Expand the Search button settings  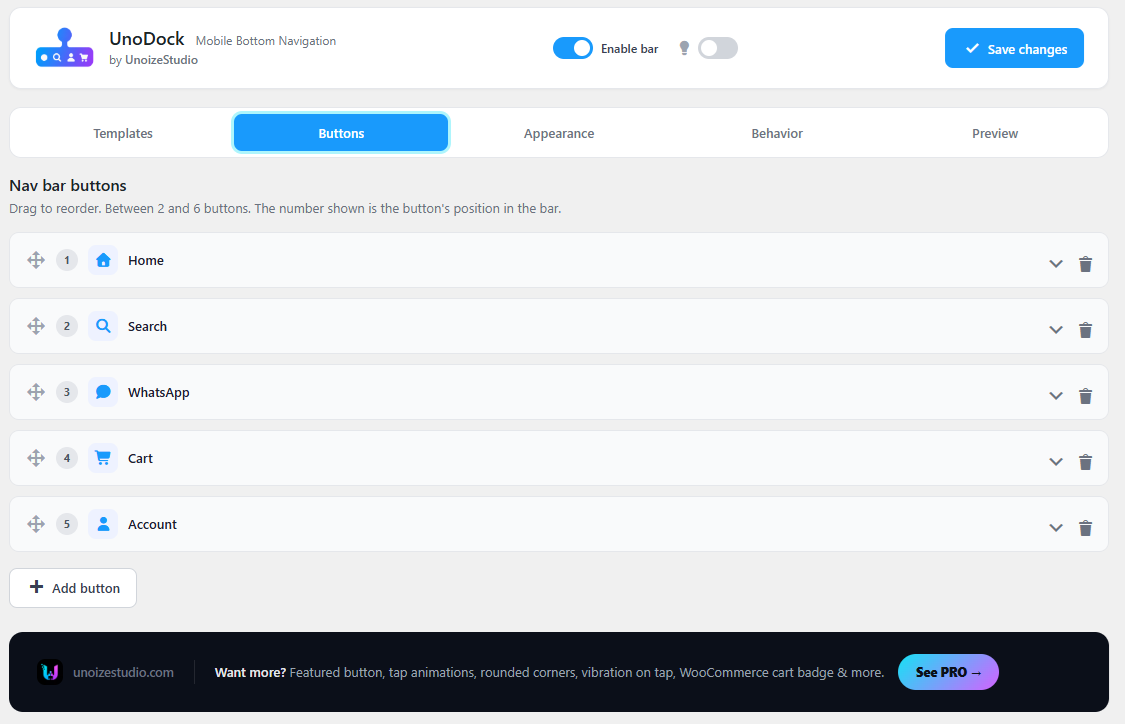point(1055,329)
